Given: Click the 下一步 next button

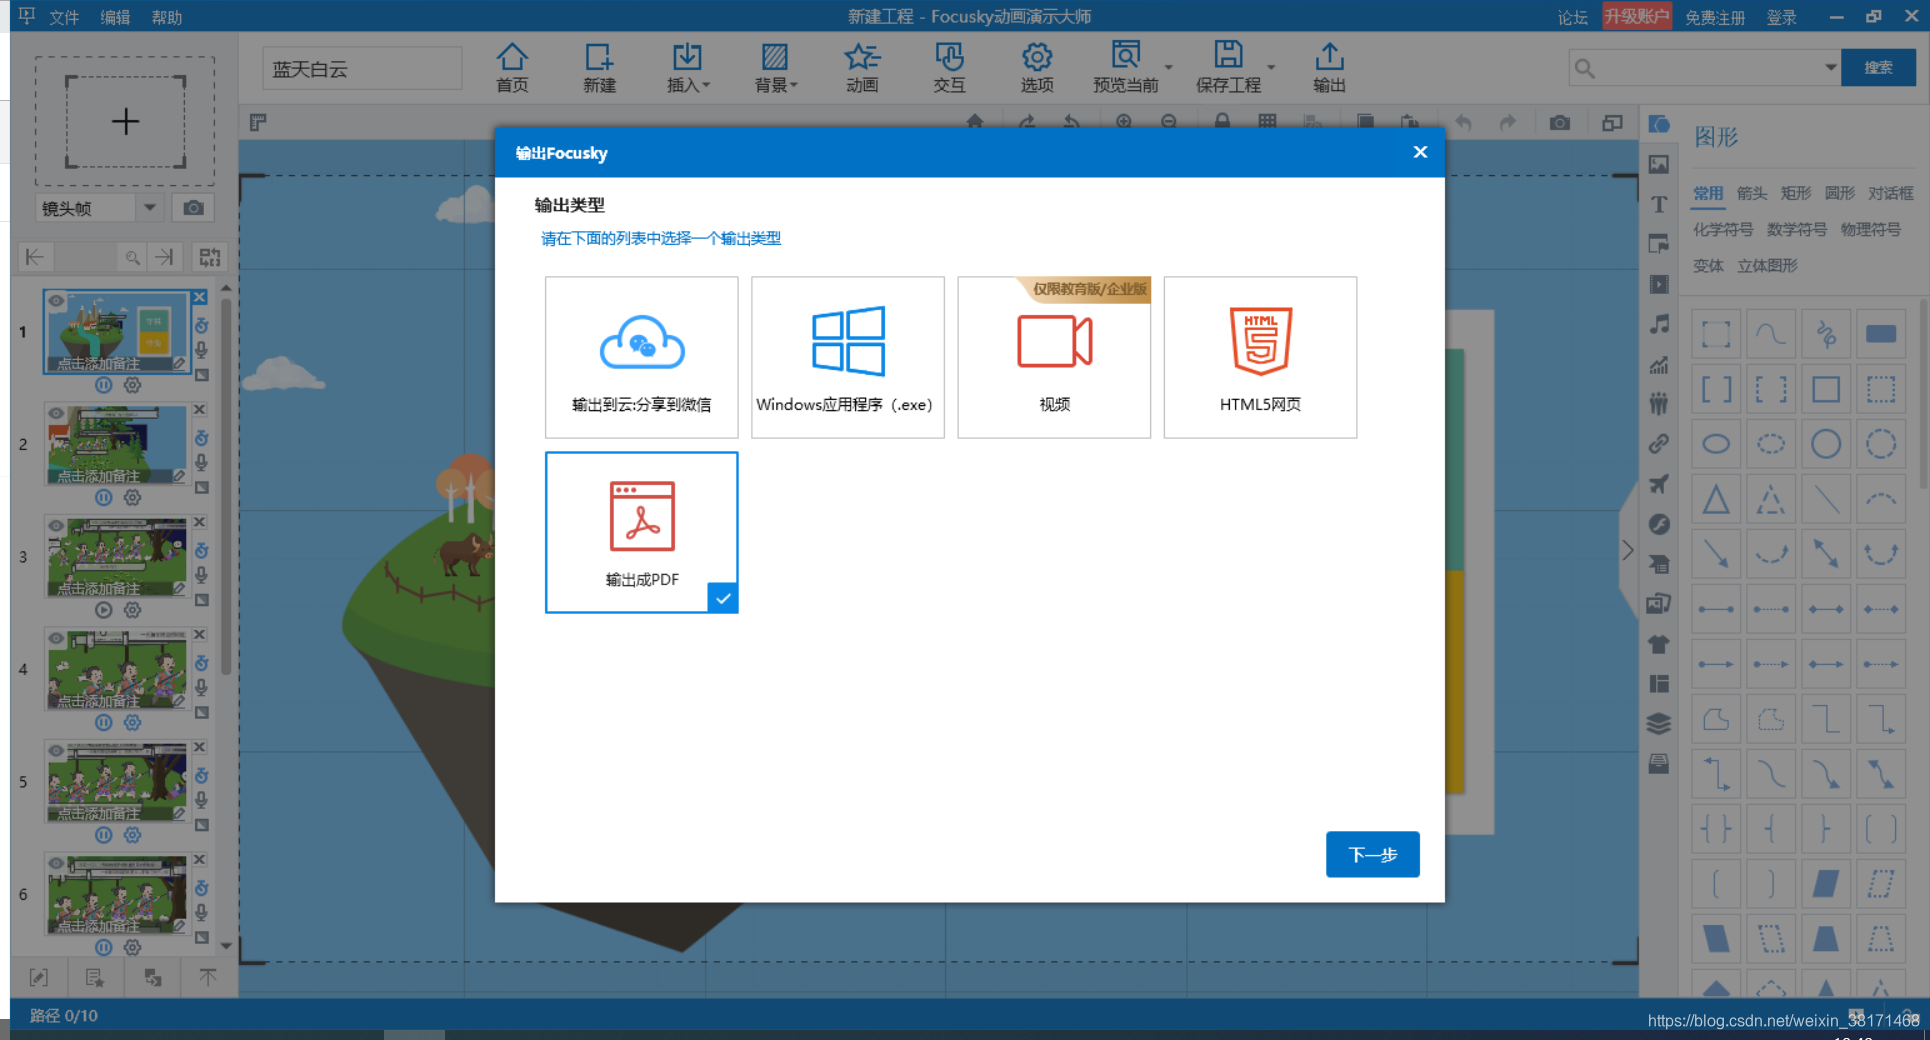Looking at the screenshot, I should [x=1372, y=854].
